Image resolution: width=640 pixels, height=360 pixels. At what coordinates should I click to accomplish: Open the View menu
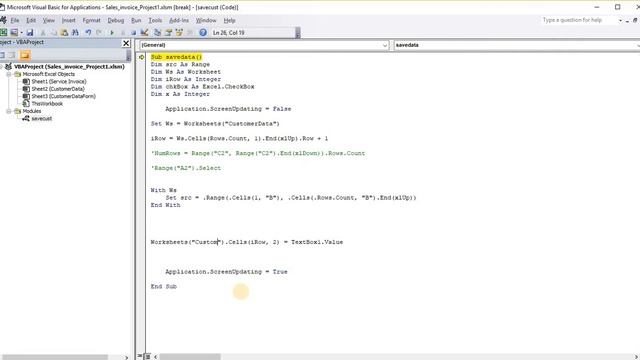(x=49, y=20)
